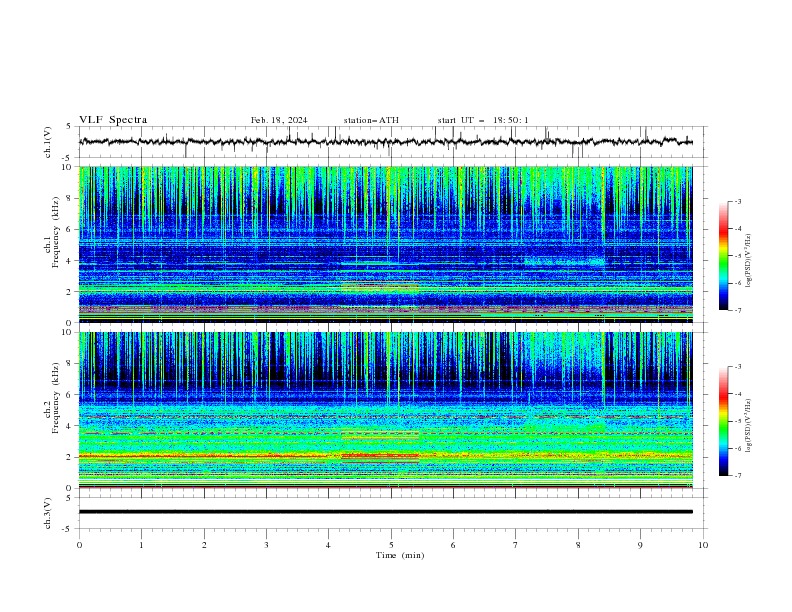Screen dimensions: 792x612
Task: Click the '5' tick on the ch.1(V) axis
Action: [x=70, y=126]
